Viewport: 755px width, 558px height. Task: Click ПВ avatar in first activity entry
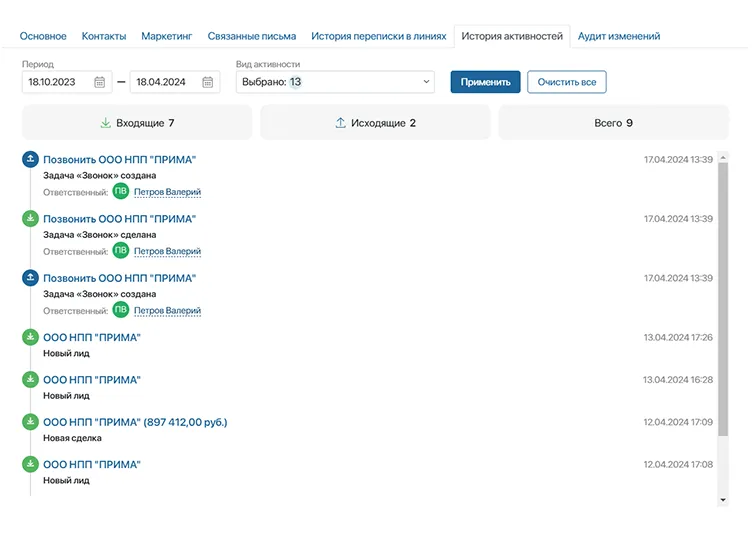[x=121, y=192]
